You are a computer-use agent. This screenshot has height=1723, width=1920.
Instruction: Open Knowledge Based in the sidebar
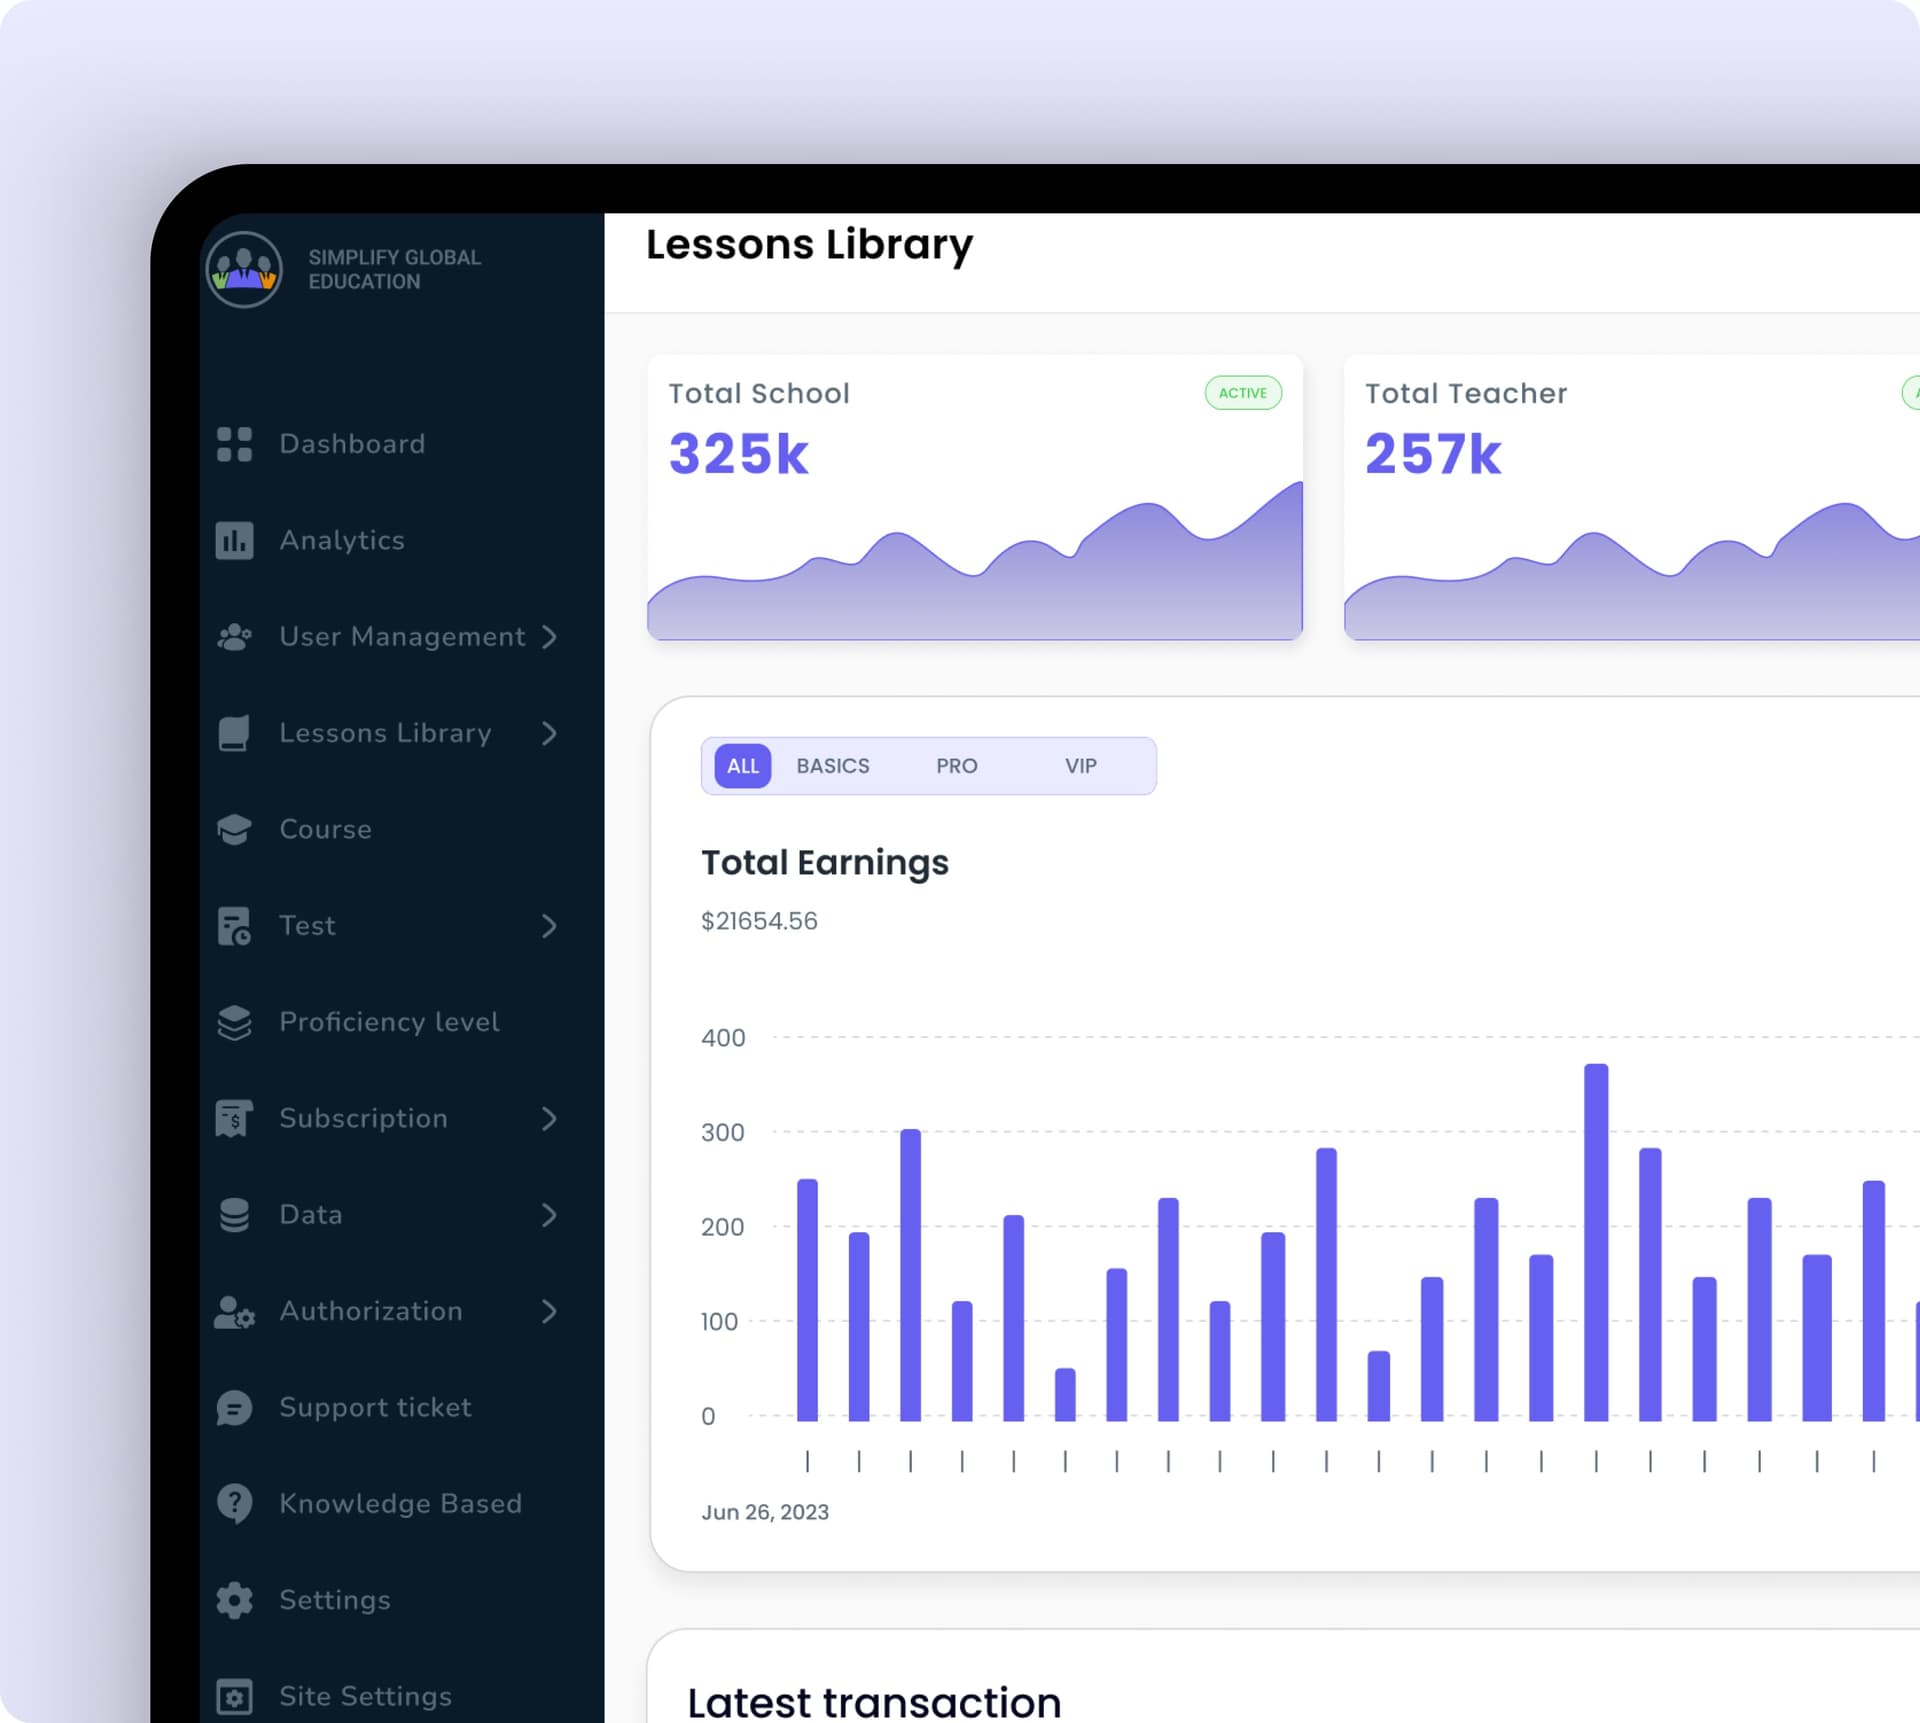tap(400, 1504)
